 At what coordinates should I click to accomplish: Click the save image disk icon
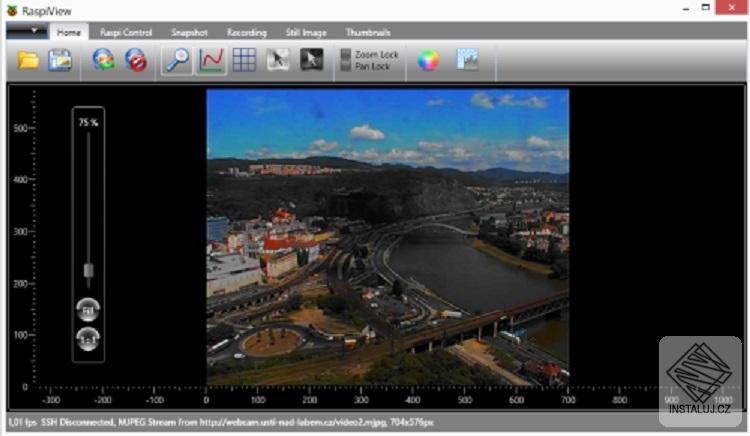click(60, 60)
